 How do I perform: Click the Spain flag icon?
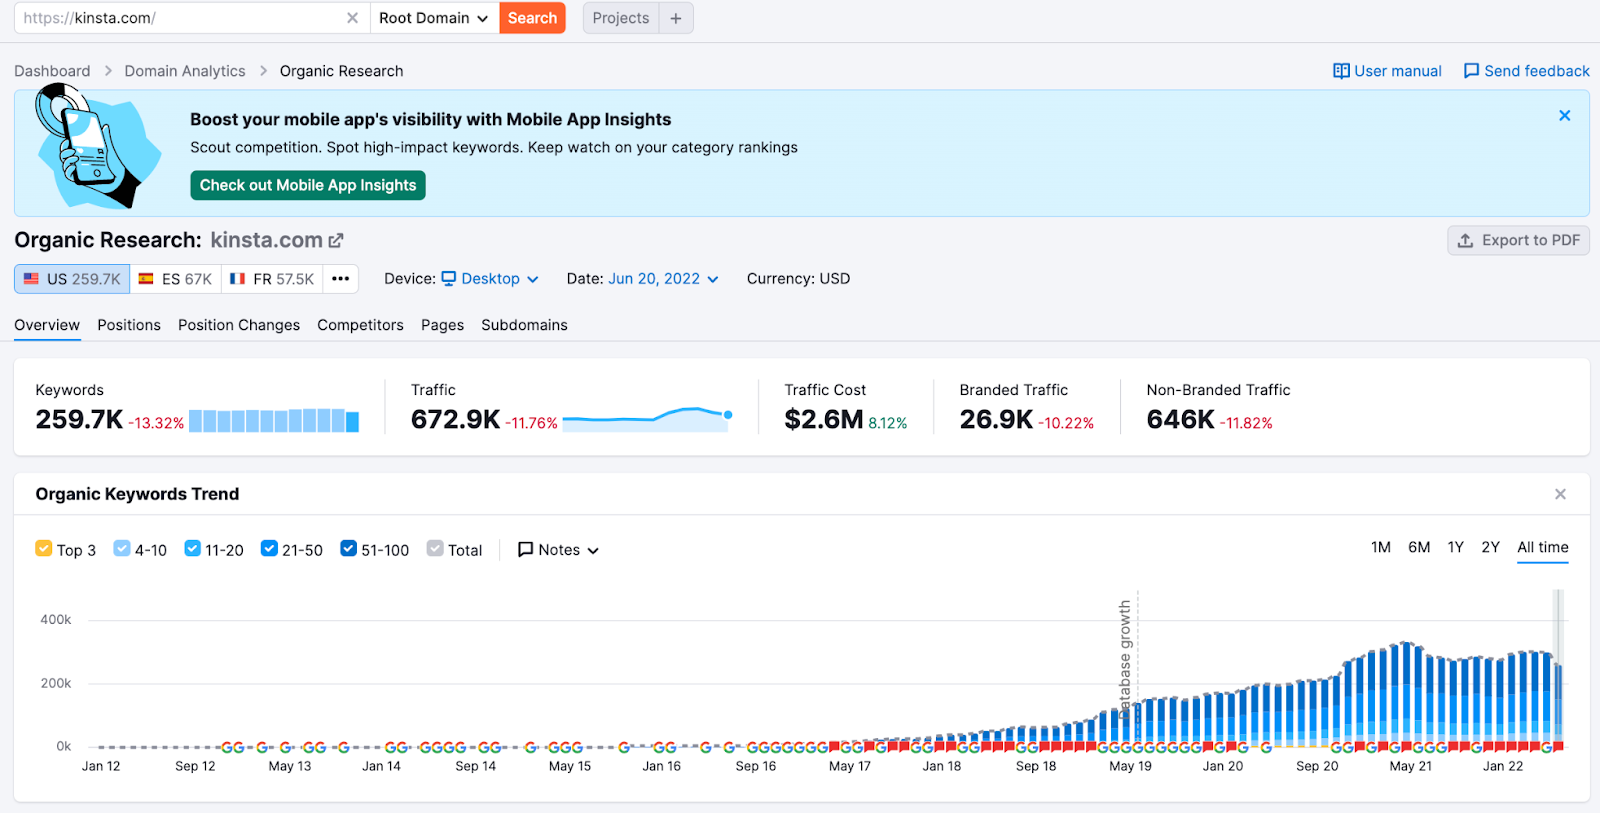(x=146, y=279)
